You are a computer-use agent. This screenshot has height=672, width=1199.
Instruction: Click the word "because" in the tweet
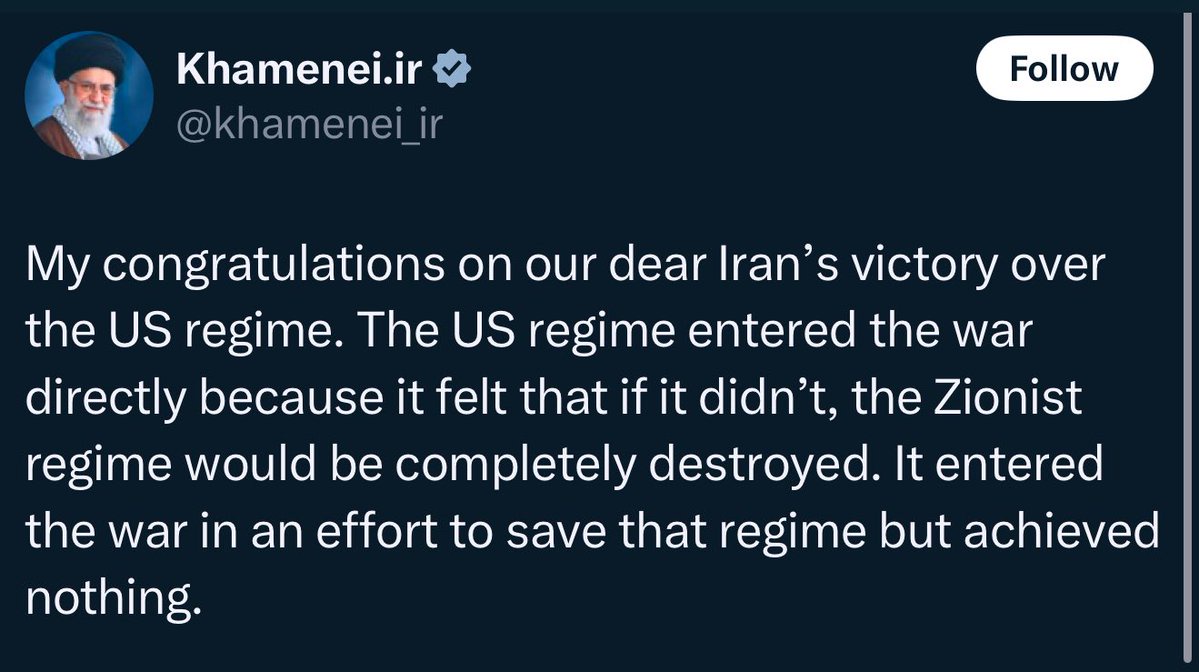291,398
